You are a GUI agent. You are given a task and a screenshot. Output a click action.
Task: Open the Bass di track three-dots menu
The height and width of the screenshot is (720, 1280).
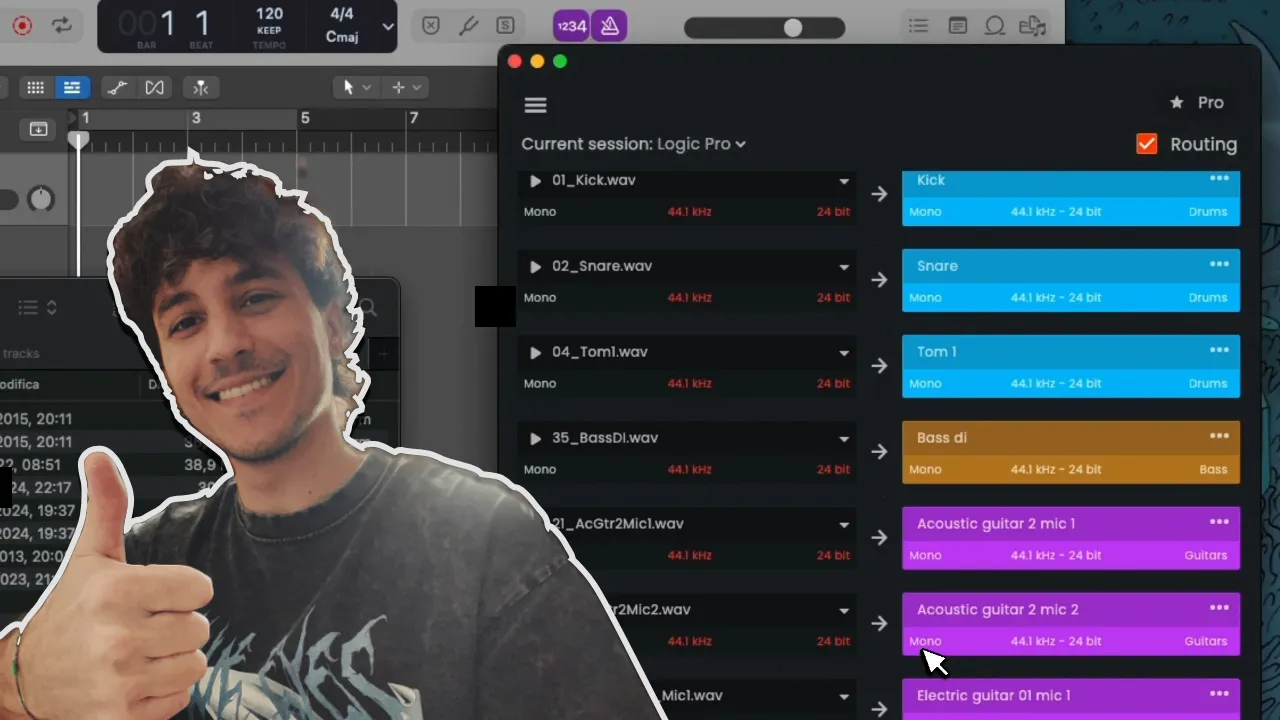[x=1219, y=436]
